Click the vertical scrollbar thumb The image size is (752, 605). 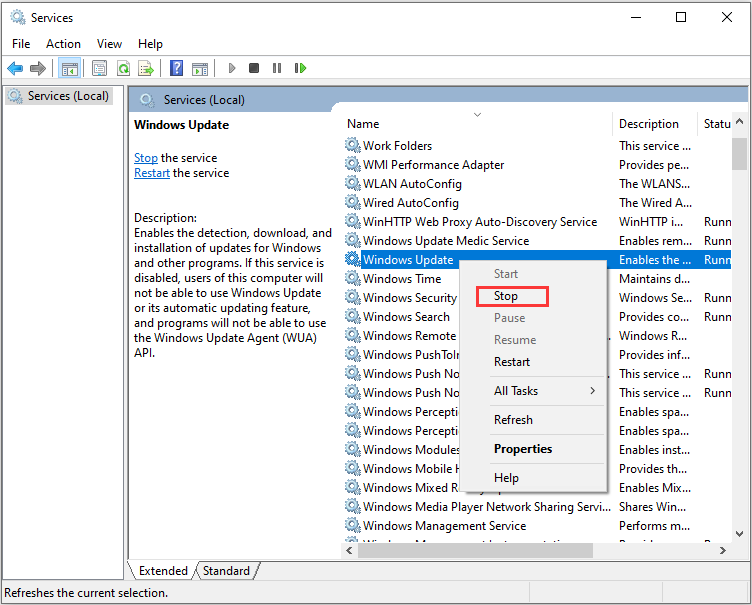point(739,154)
